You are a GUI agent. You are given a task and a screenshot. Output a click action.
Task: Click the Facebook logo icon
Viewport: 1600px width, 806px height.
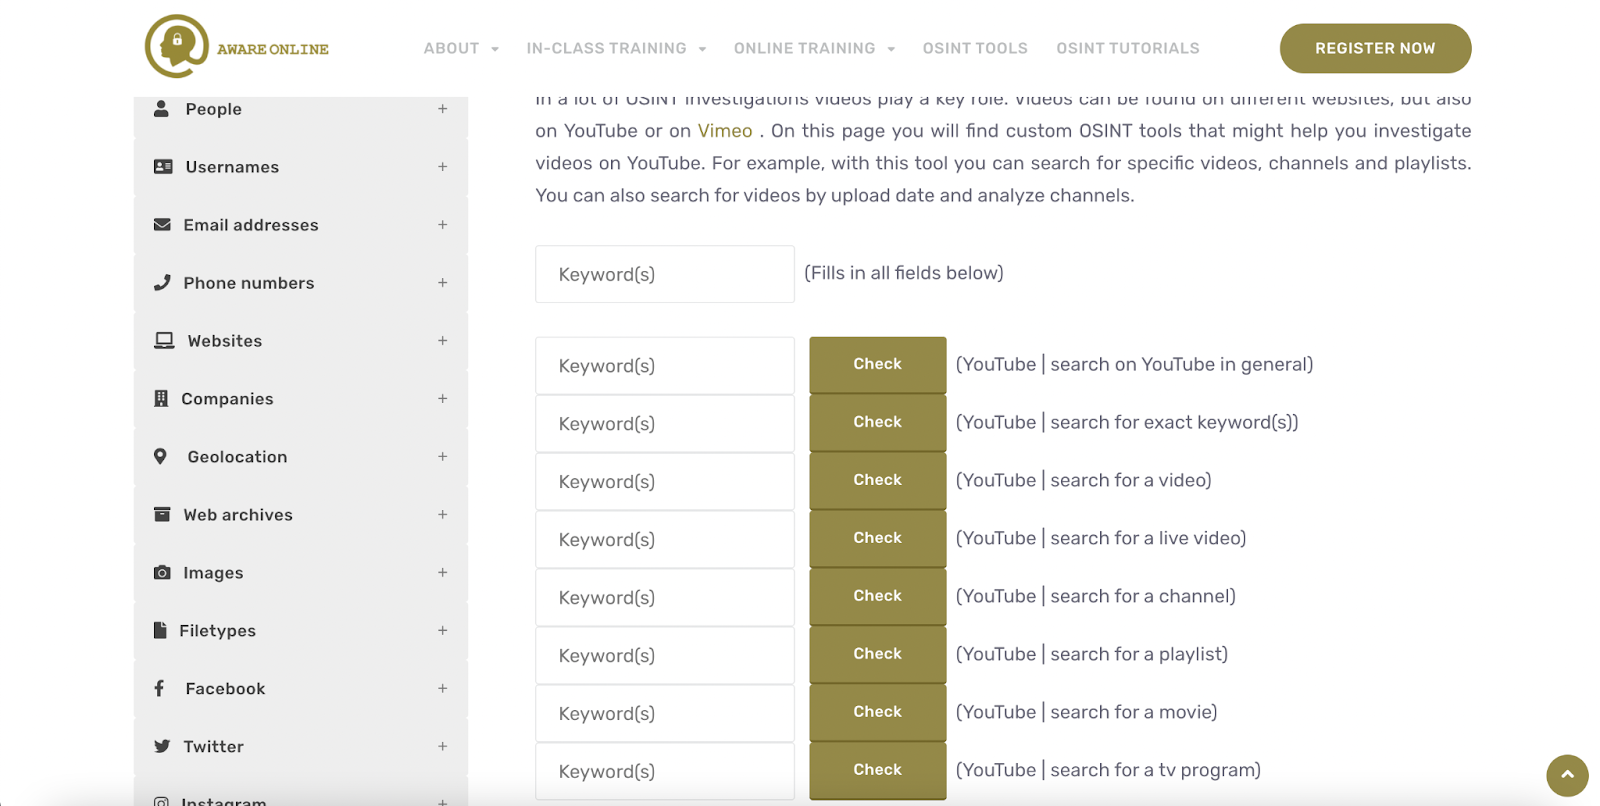[x=159, y=689]
